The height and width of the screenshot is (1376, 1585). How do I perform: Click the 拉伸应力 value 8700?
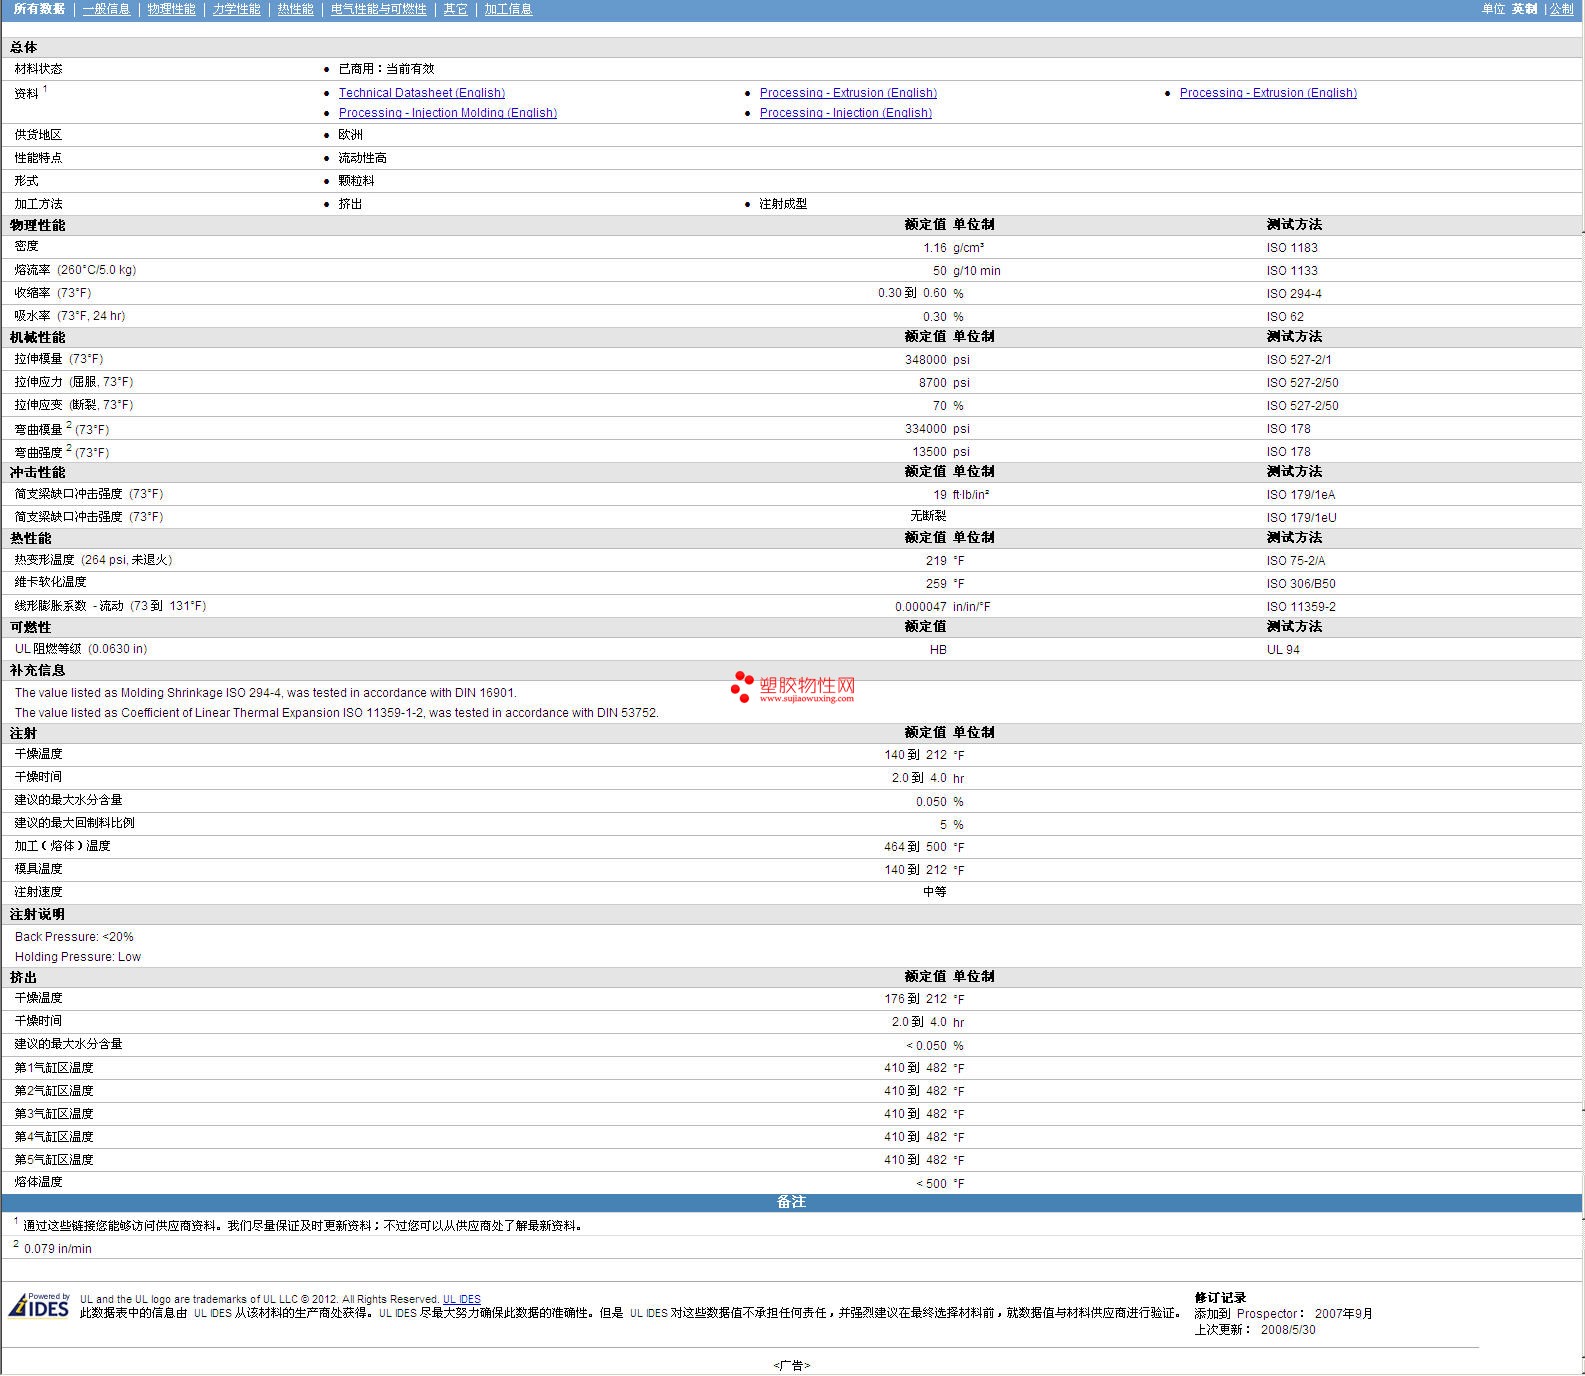click(933, 383)
